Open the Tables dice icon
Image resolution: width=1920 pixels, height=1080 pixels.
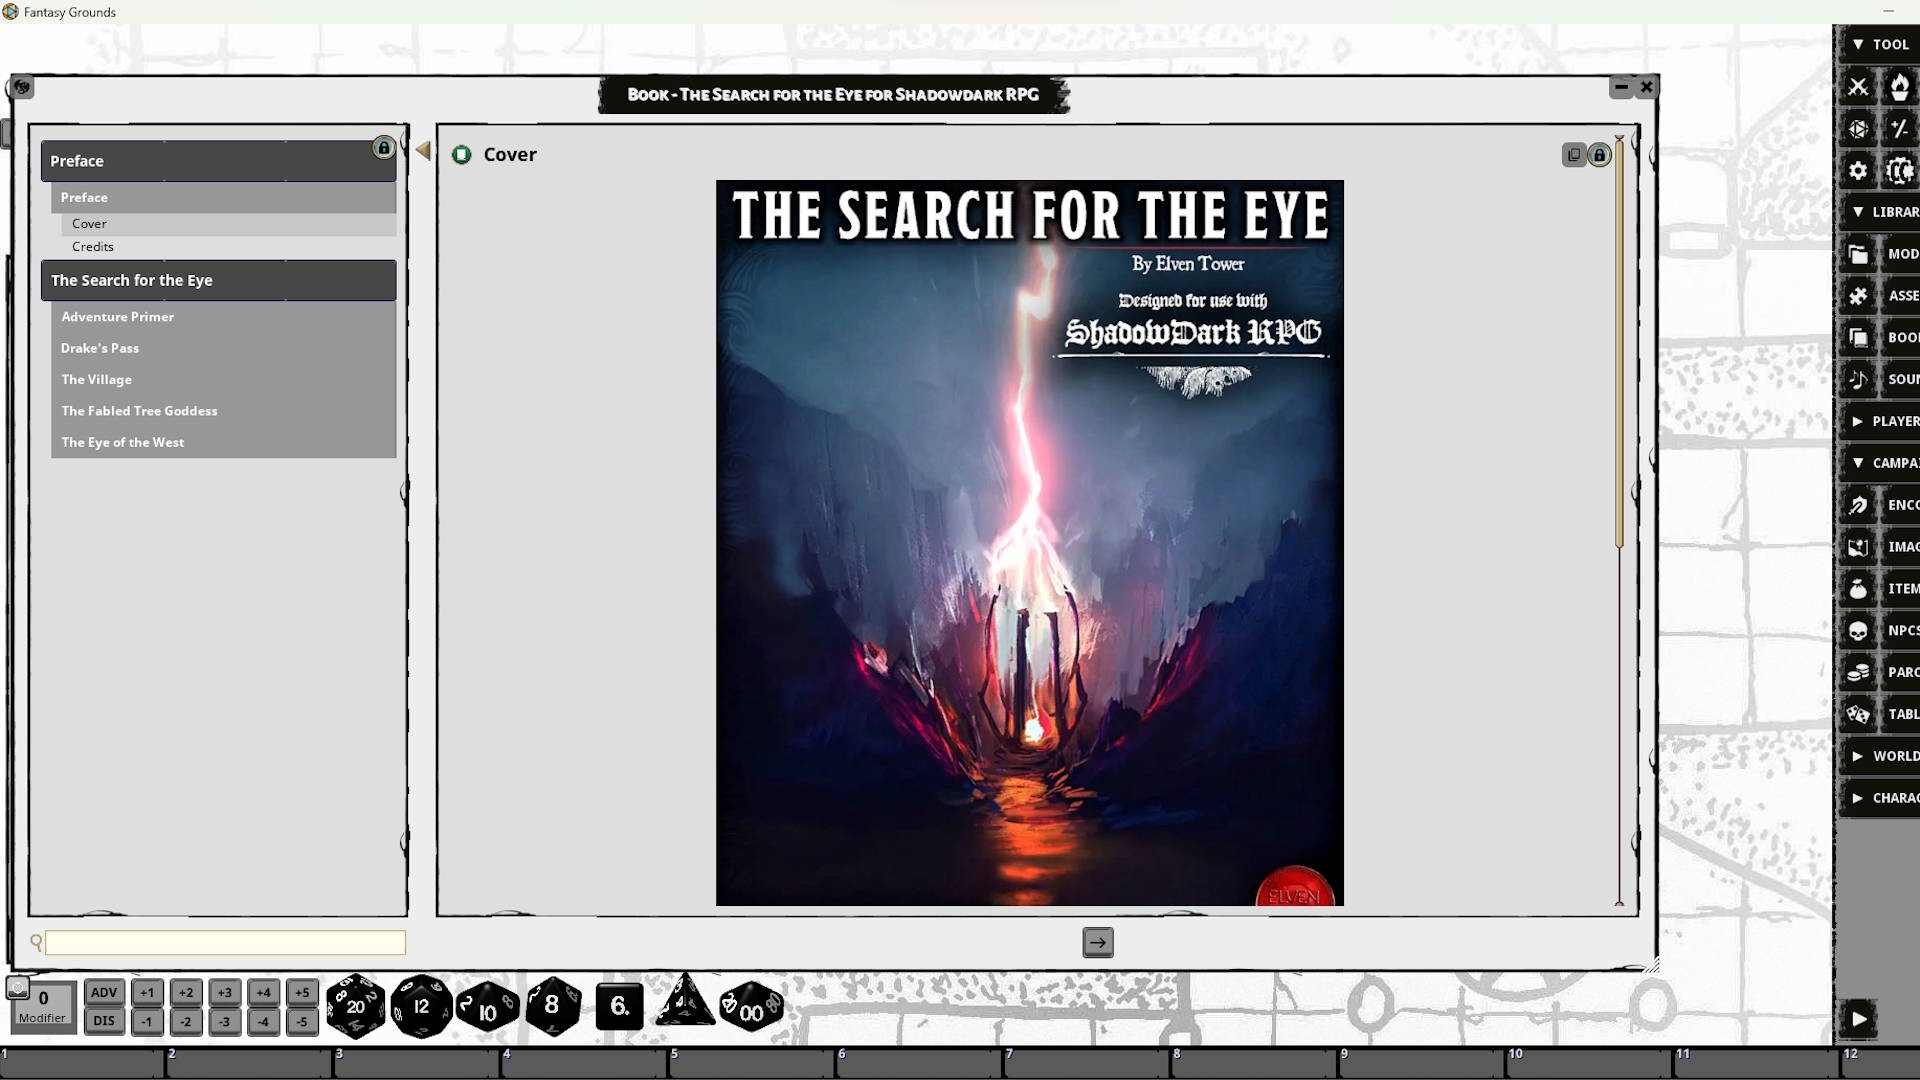(1858, 714)
